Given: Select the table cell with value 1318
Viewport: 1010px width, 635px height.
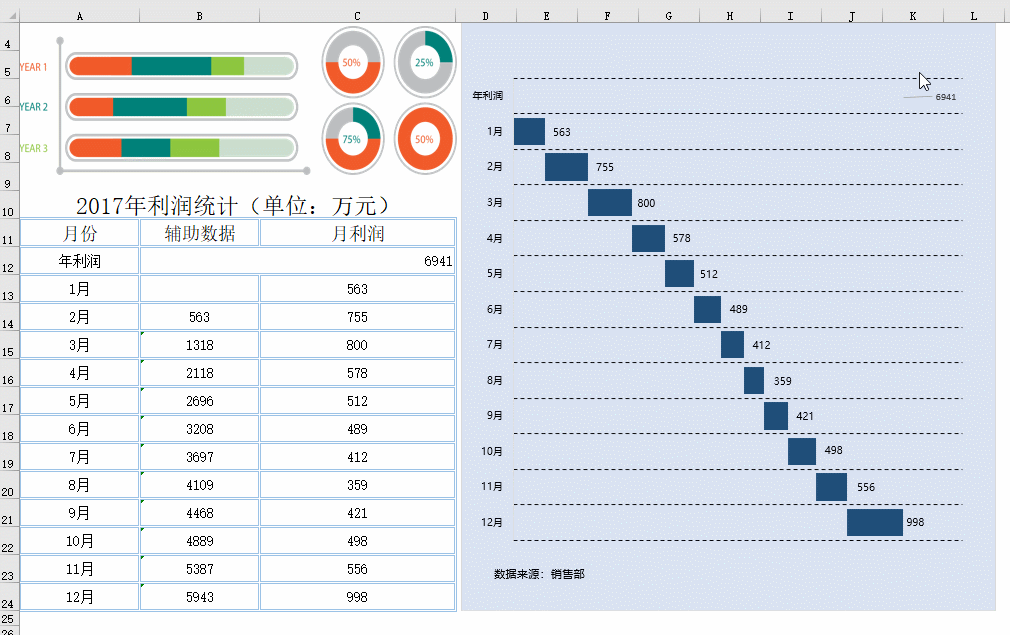Looking at the screenshot, I should 199,345.
